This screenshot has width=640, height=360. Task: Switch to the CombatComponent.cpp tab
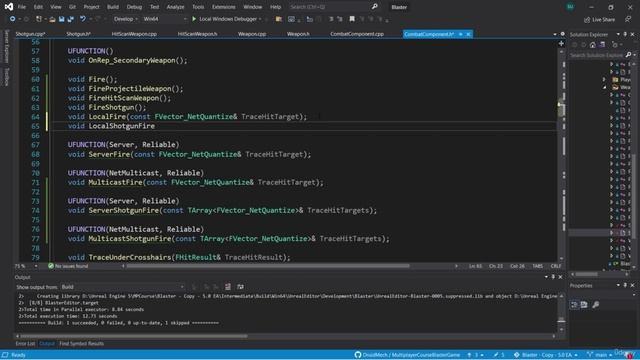[357, 34]
